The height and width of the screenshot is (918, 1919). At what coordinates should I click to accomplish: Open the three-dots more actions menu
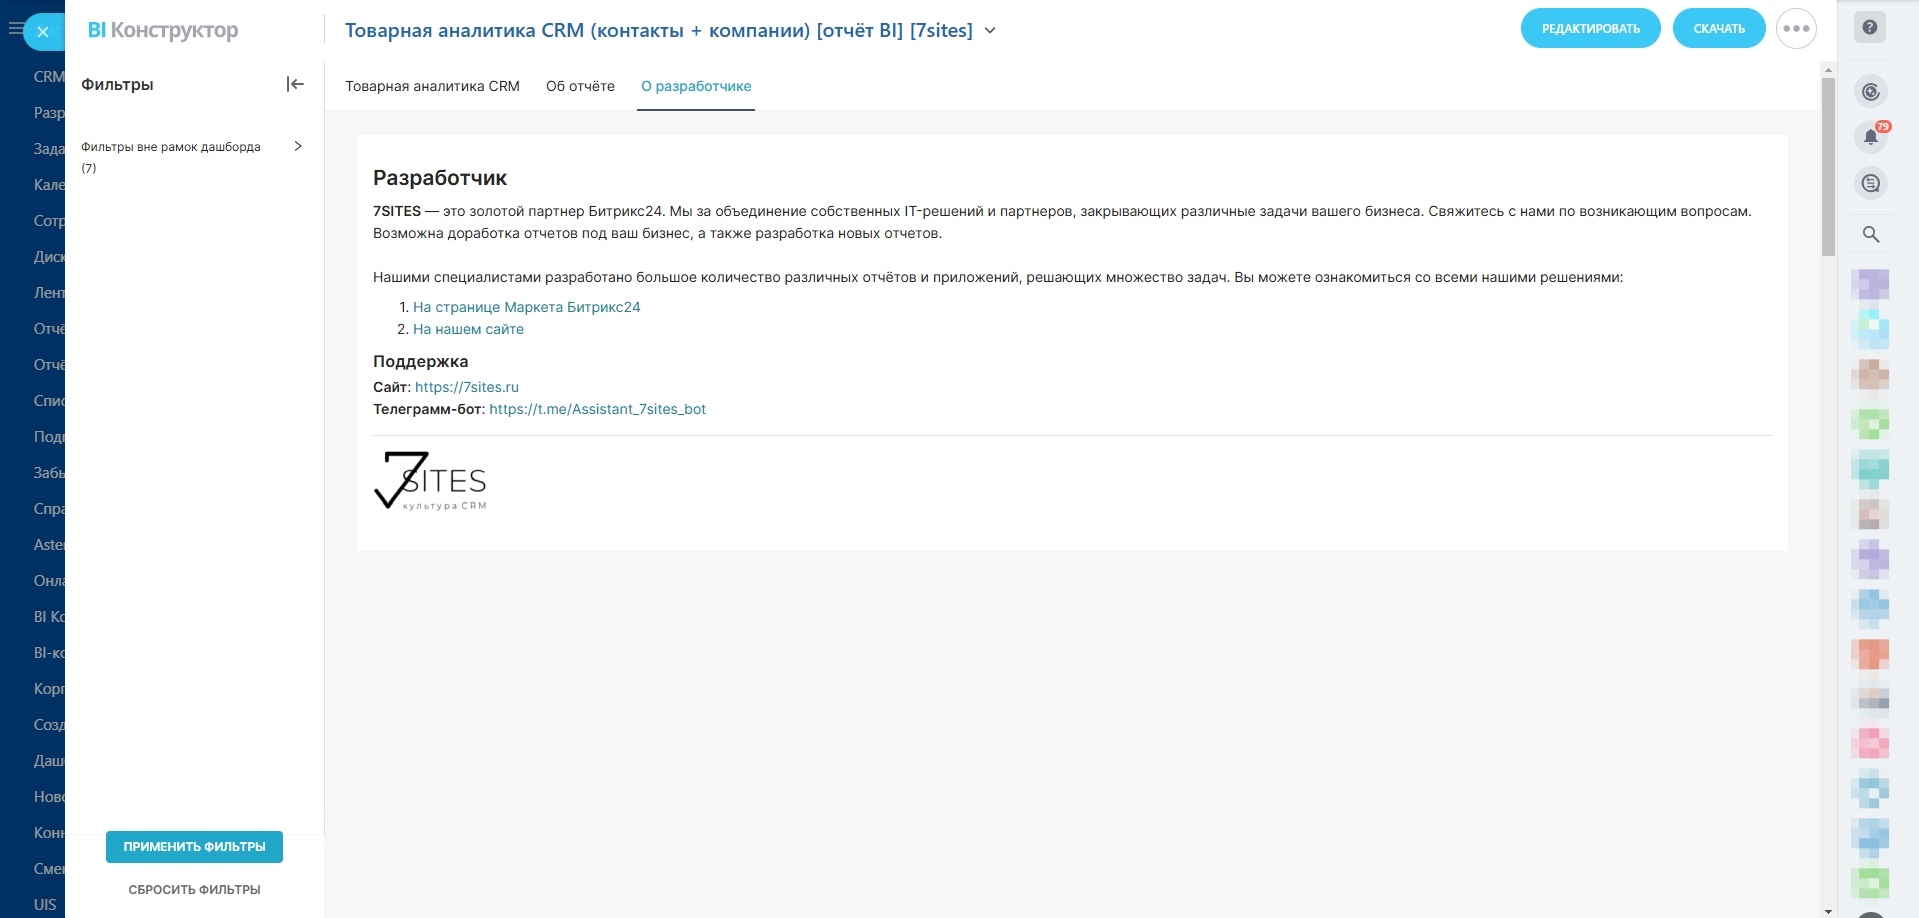click(x=1796, y=29)
